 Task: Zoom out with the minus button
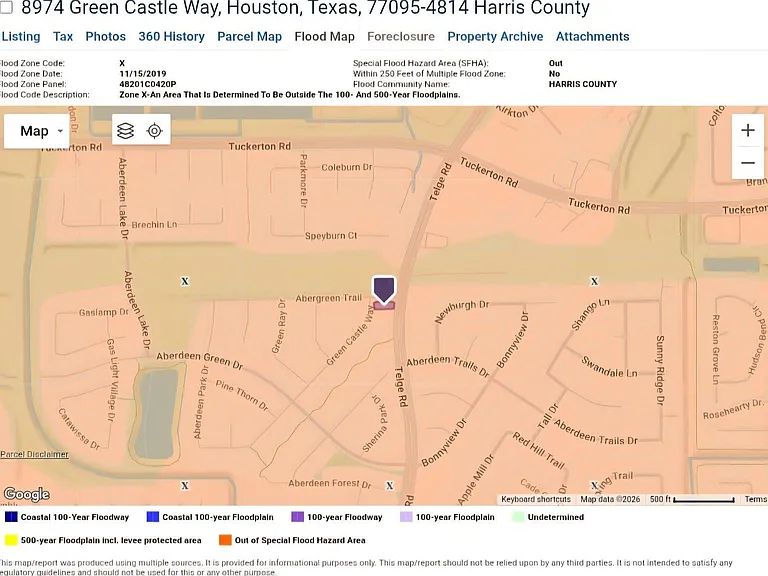point(747,163)
